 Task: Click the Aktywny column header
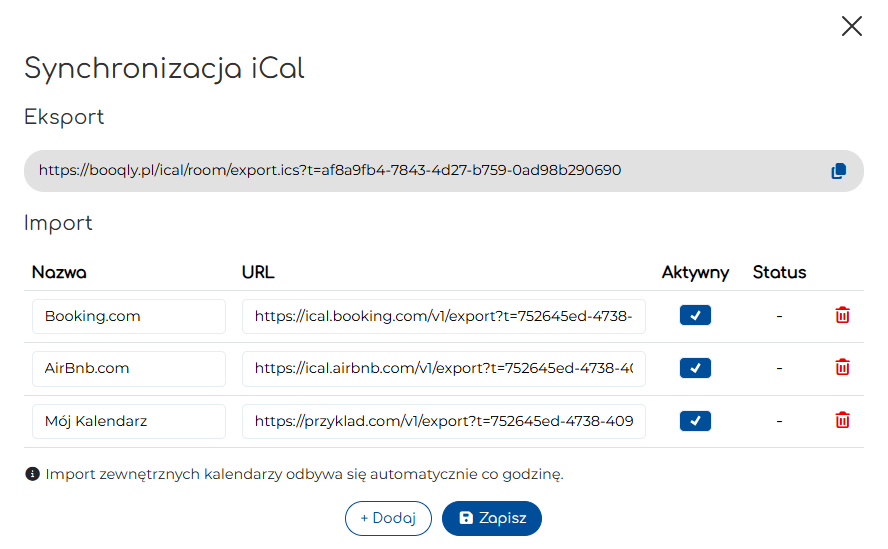pyautogui.click(x=695, y=272)
